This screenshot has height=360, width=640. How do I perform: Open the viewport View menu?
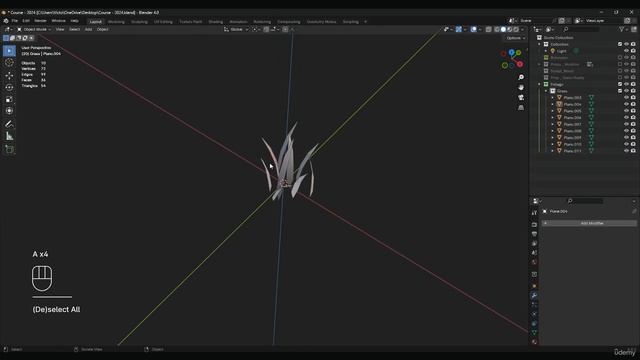[x=60, y=29]
